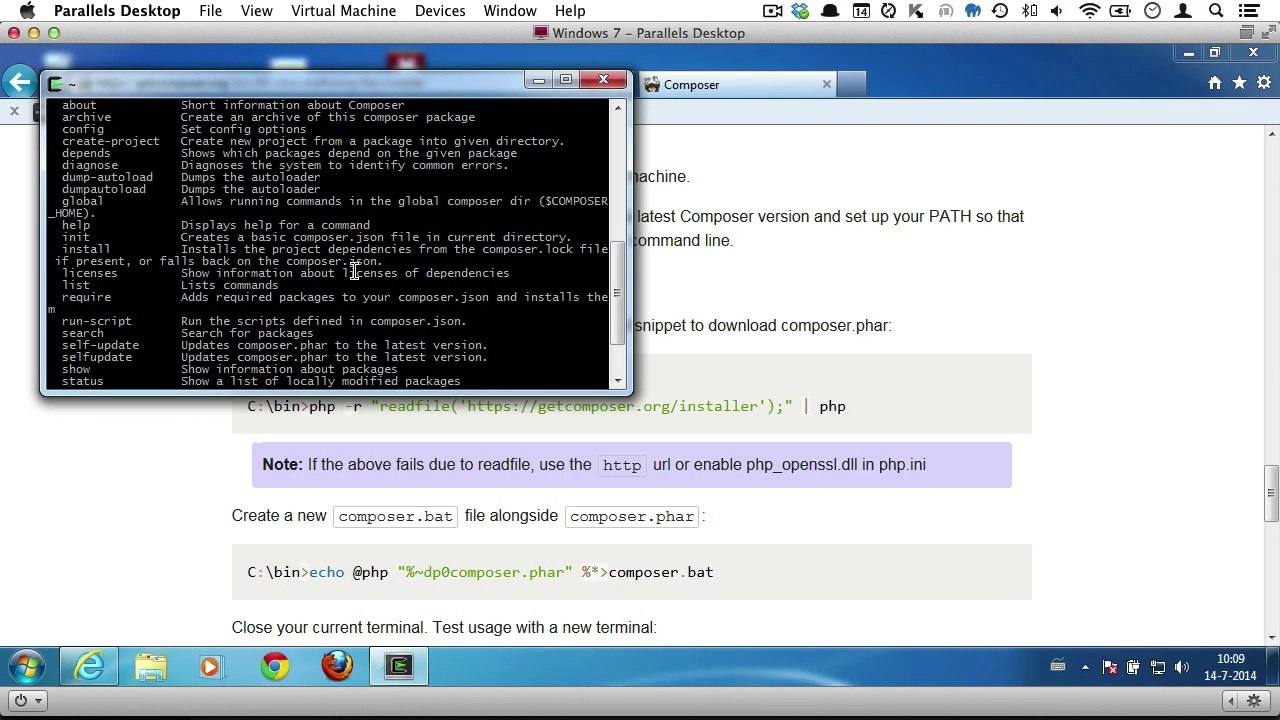Click the bowler hat menu bar icon
This screenshot has height=720, width=1280.
(830, 11)
